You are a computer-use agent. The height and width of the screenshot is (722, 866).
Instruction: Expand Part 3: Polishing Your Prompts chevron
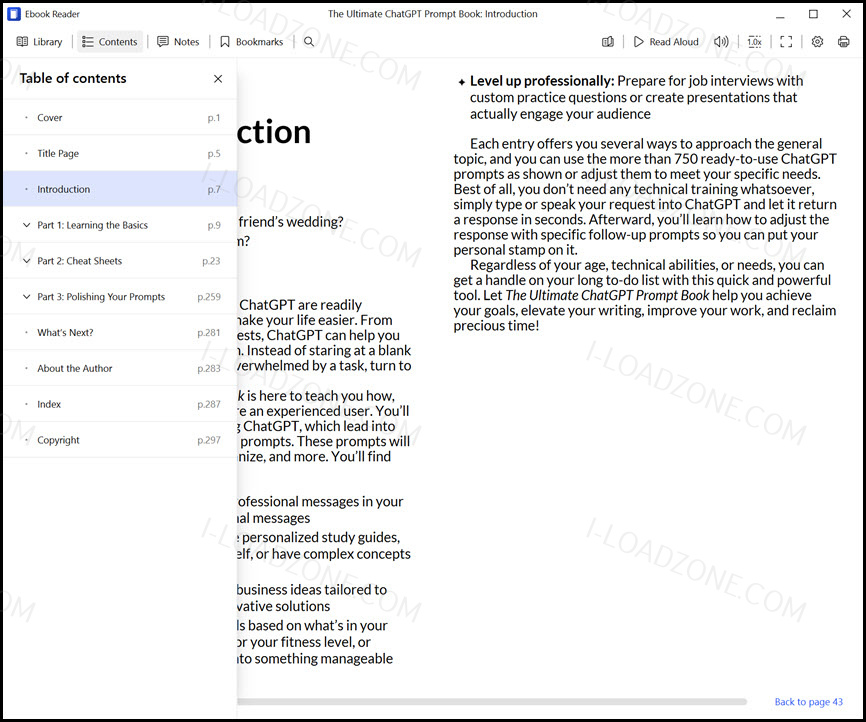(26, 297)
